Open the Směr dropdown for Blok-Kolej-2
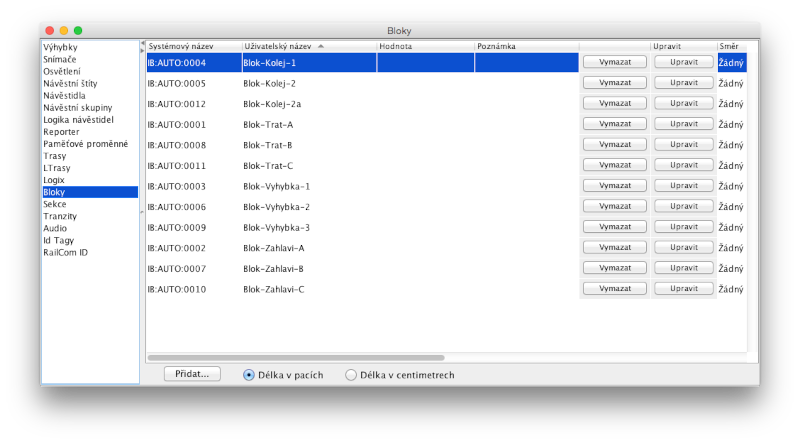 pos(731,83)
